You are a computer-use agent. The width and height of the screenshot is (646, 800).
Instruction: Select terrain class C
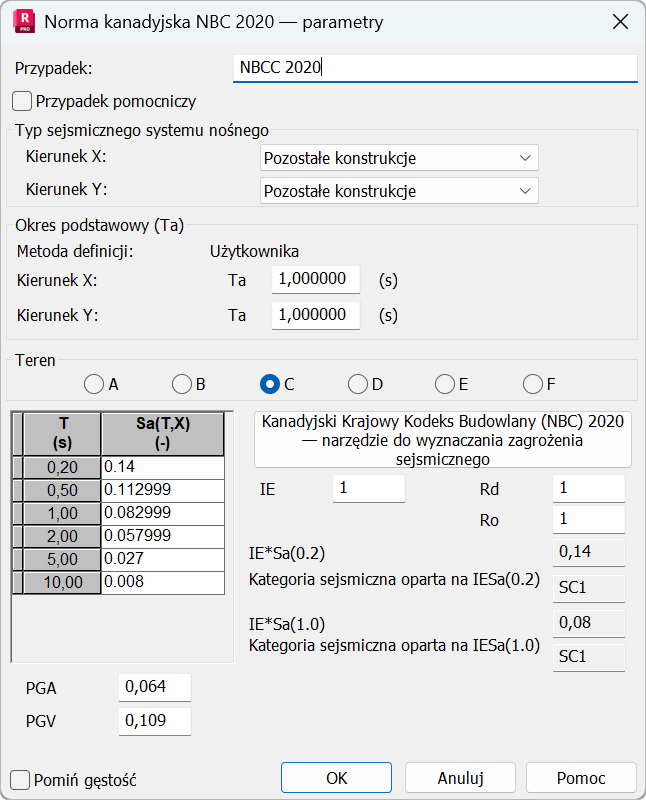(x=270, y=384)
